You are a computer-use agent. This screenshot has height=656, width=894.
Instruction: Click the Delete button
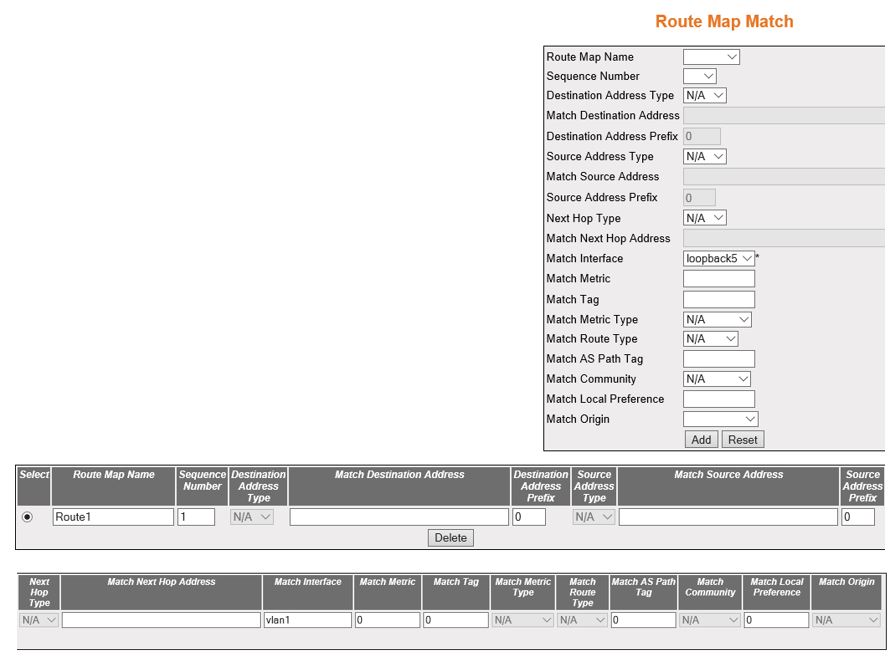coord(450,538)
